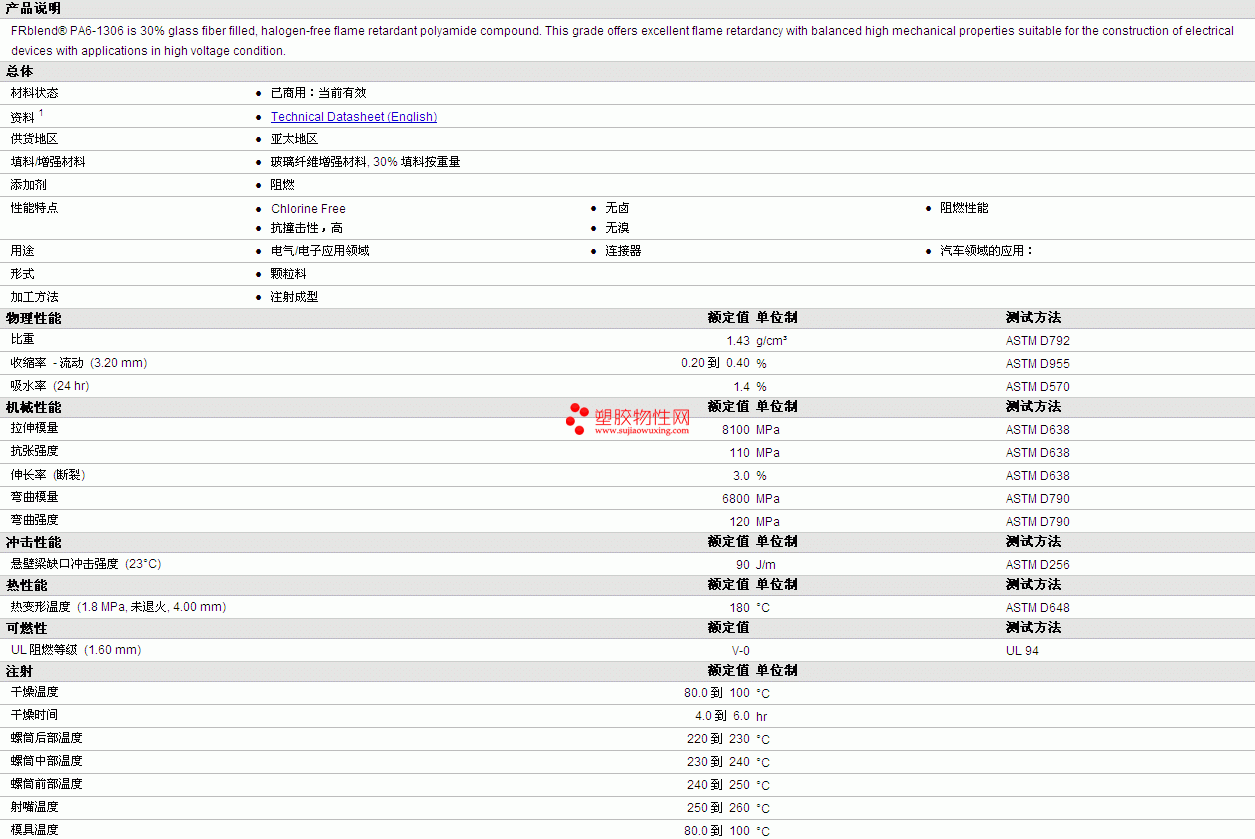Select the 收缩率 - 流动 row label

pos(79,363)
